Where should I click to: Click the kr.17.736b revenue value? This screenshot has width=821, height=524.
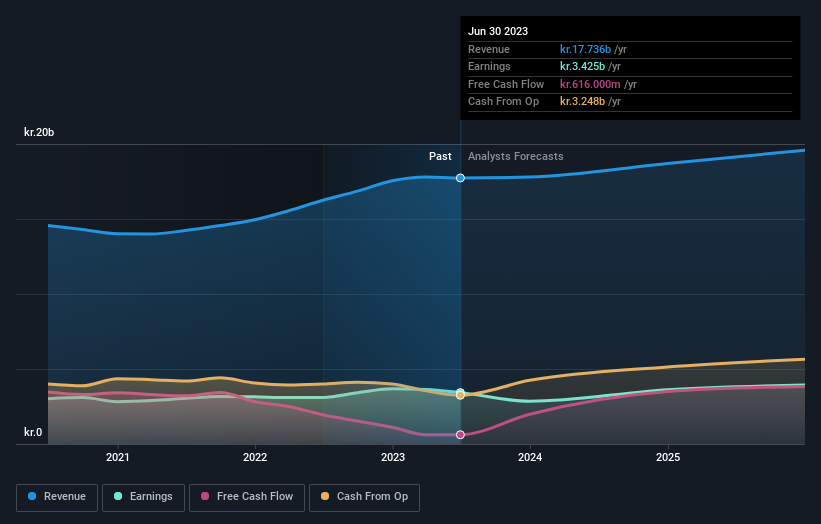pyautogui.click(x=585, y=49)
